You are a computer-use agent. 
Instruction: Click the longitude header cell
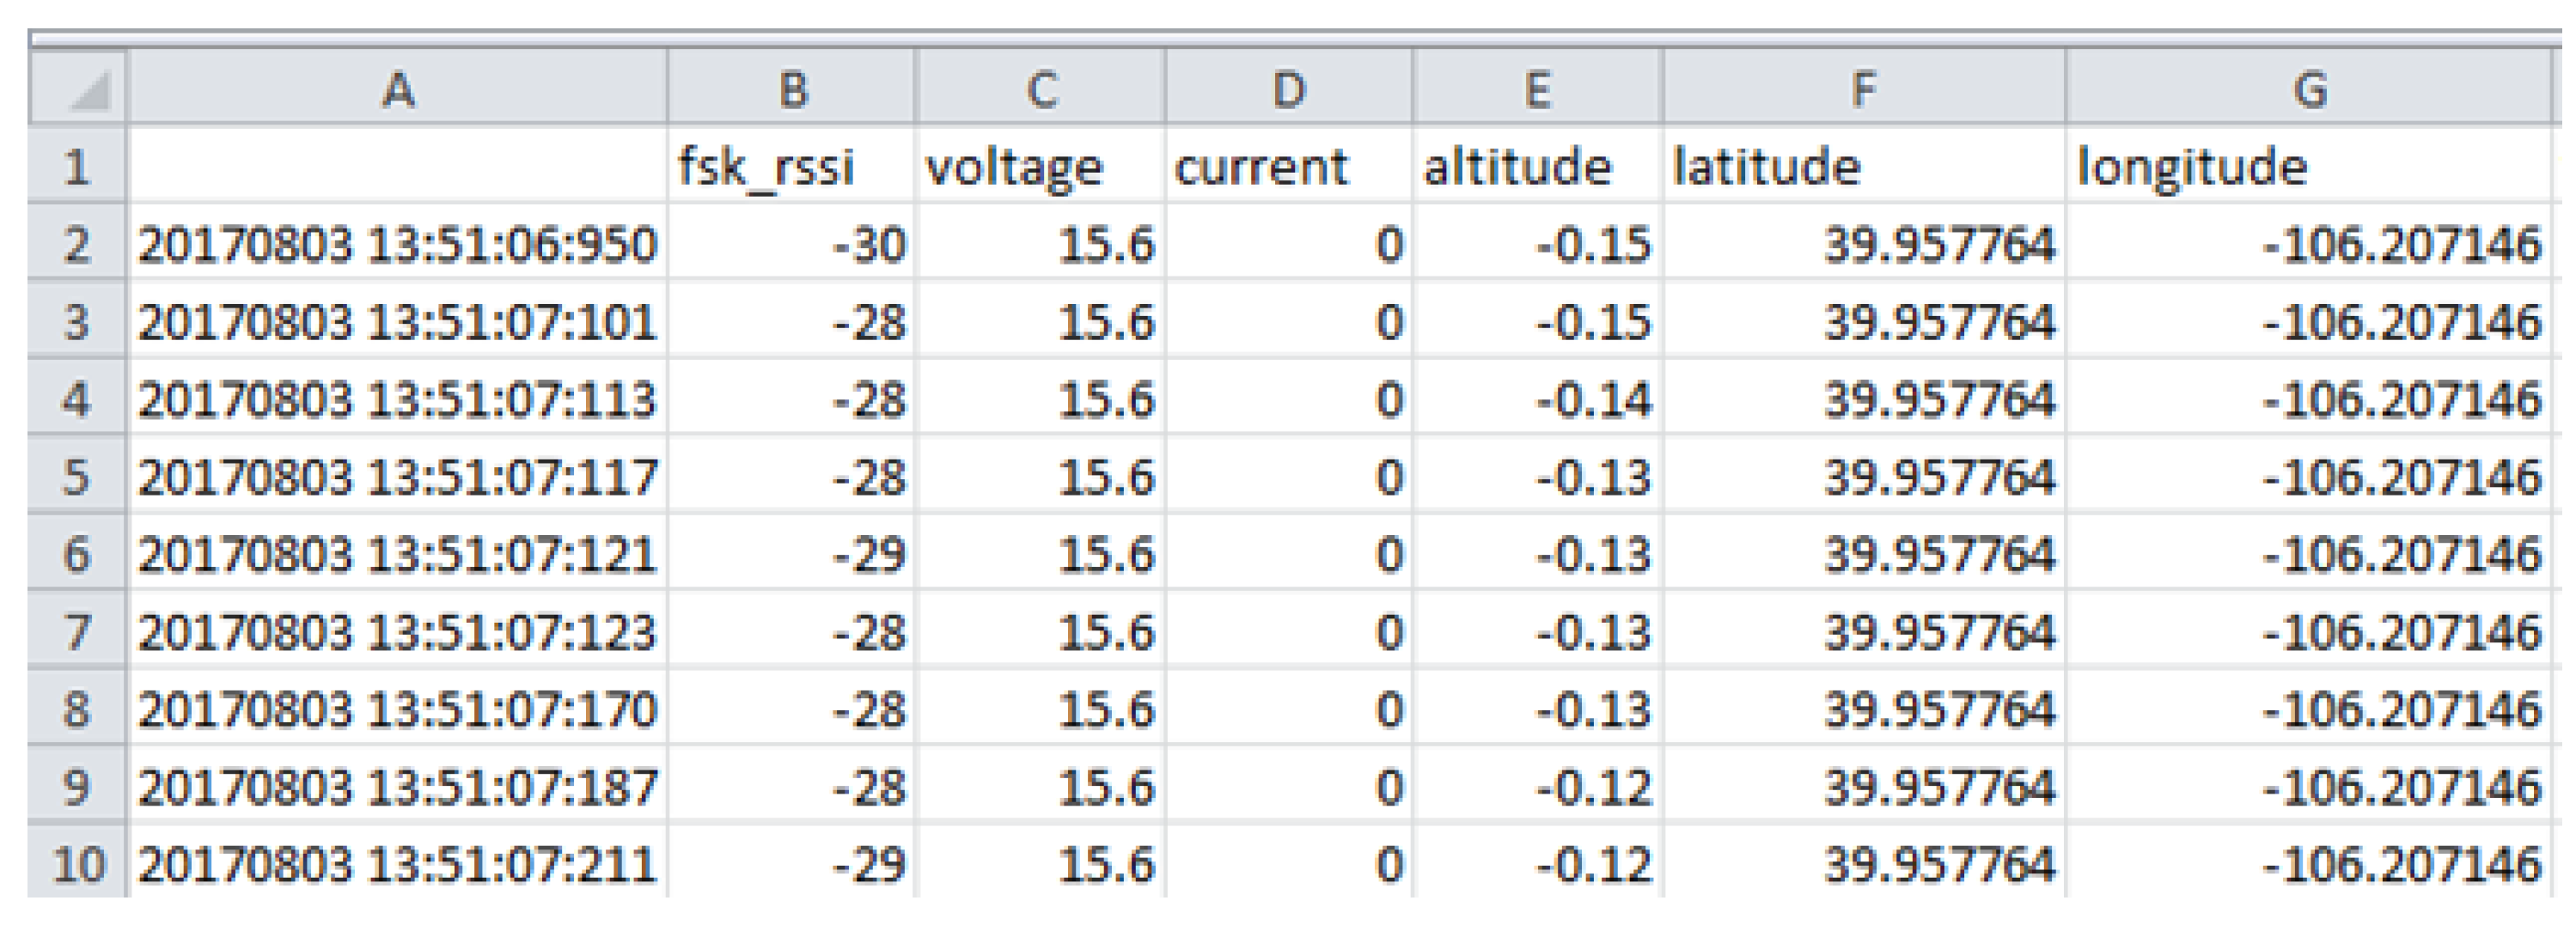coord(2309,165)
